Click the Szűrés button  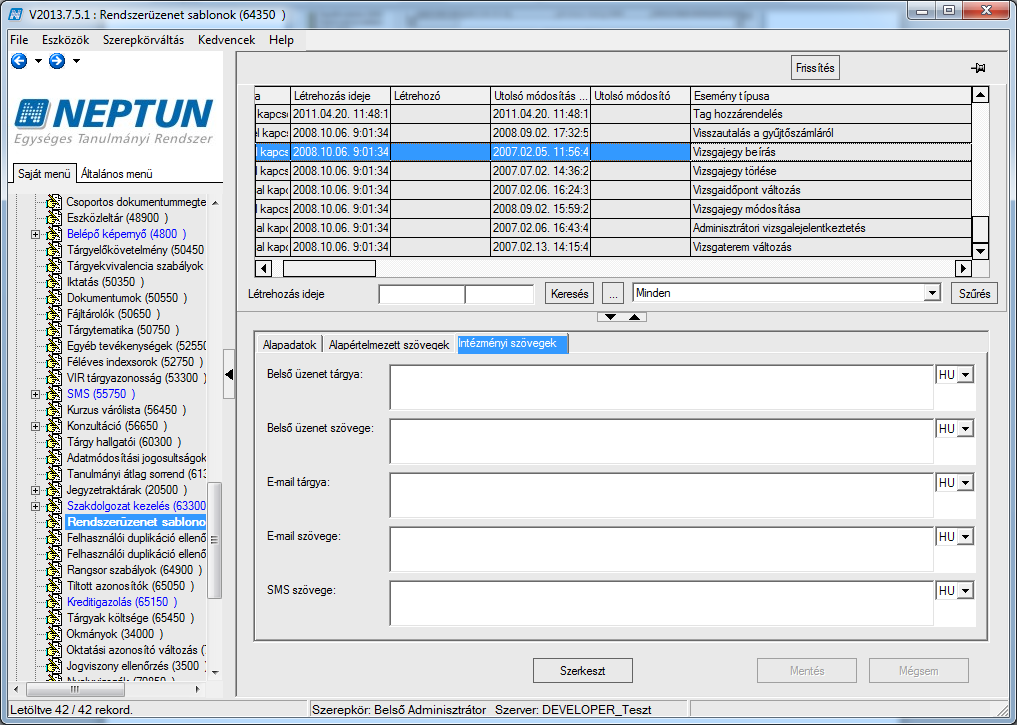pyautogui.click(x=974, y=294)
